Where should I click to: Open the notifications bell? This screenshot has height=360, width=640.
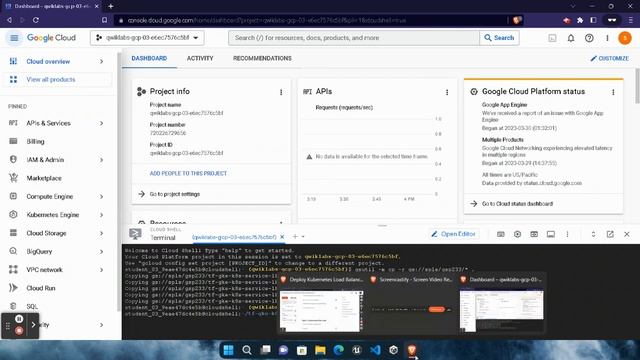[571, 38]
